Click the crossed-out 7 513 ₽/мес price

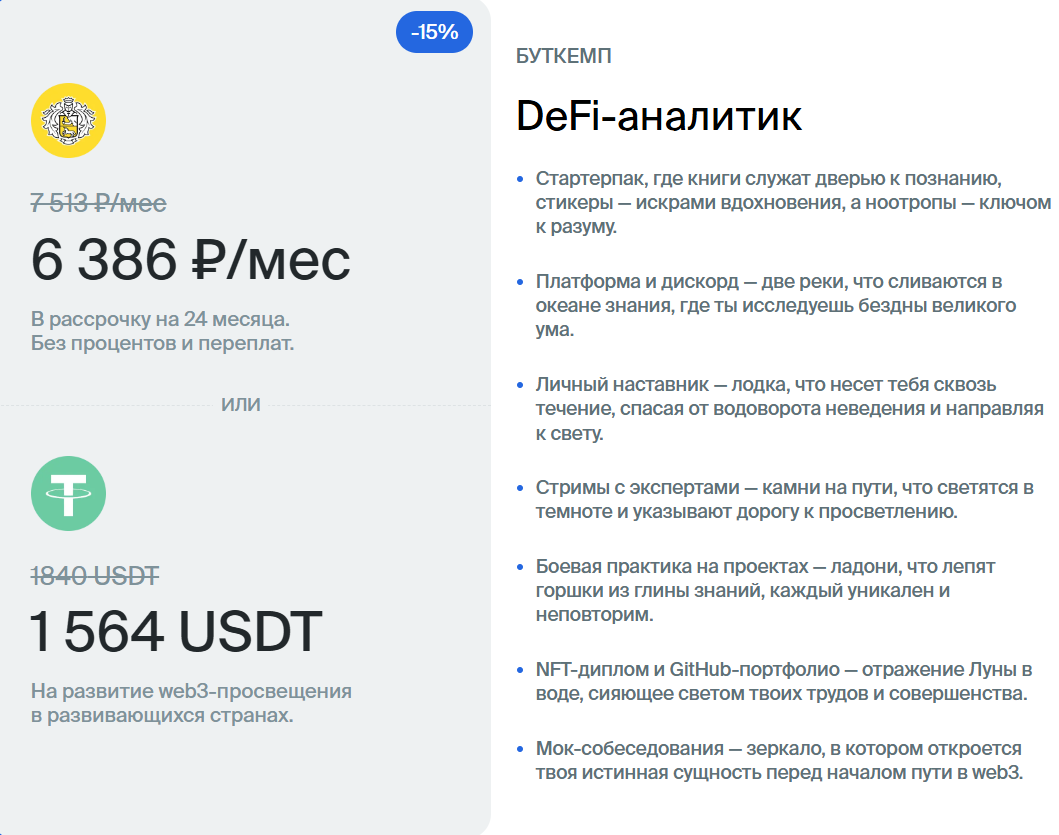click(x=99, y=204)
